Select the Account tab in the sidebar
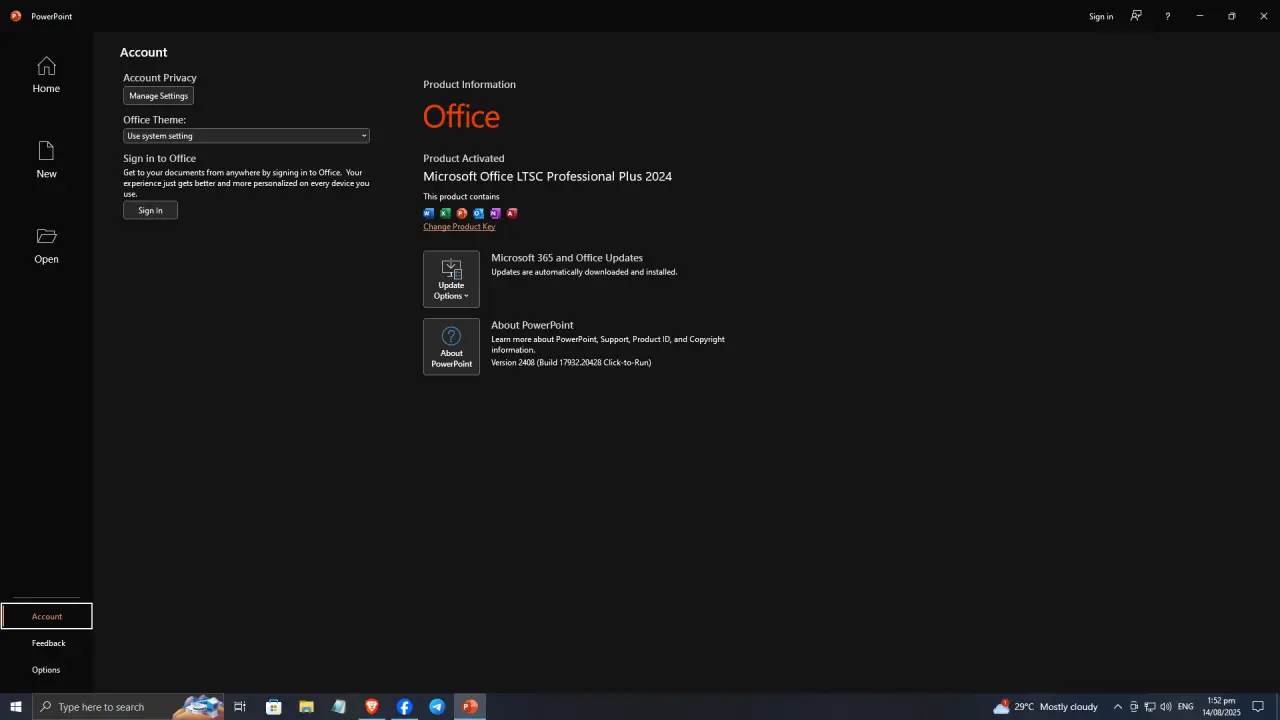The image size is (1280, 720). (47, 616)
